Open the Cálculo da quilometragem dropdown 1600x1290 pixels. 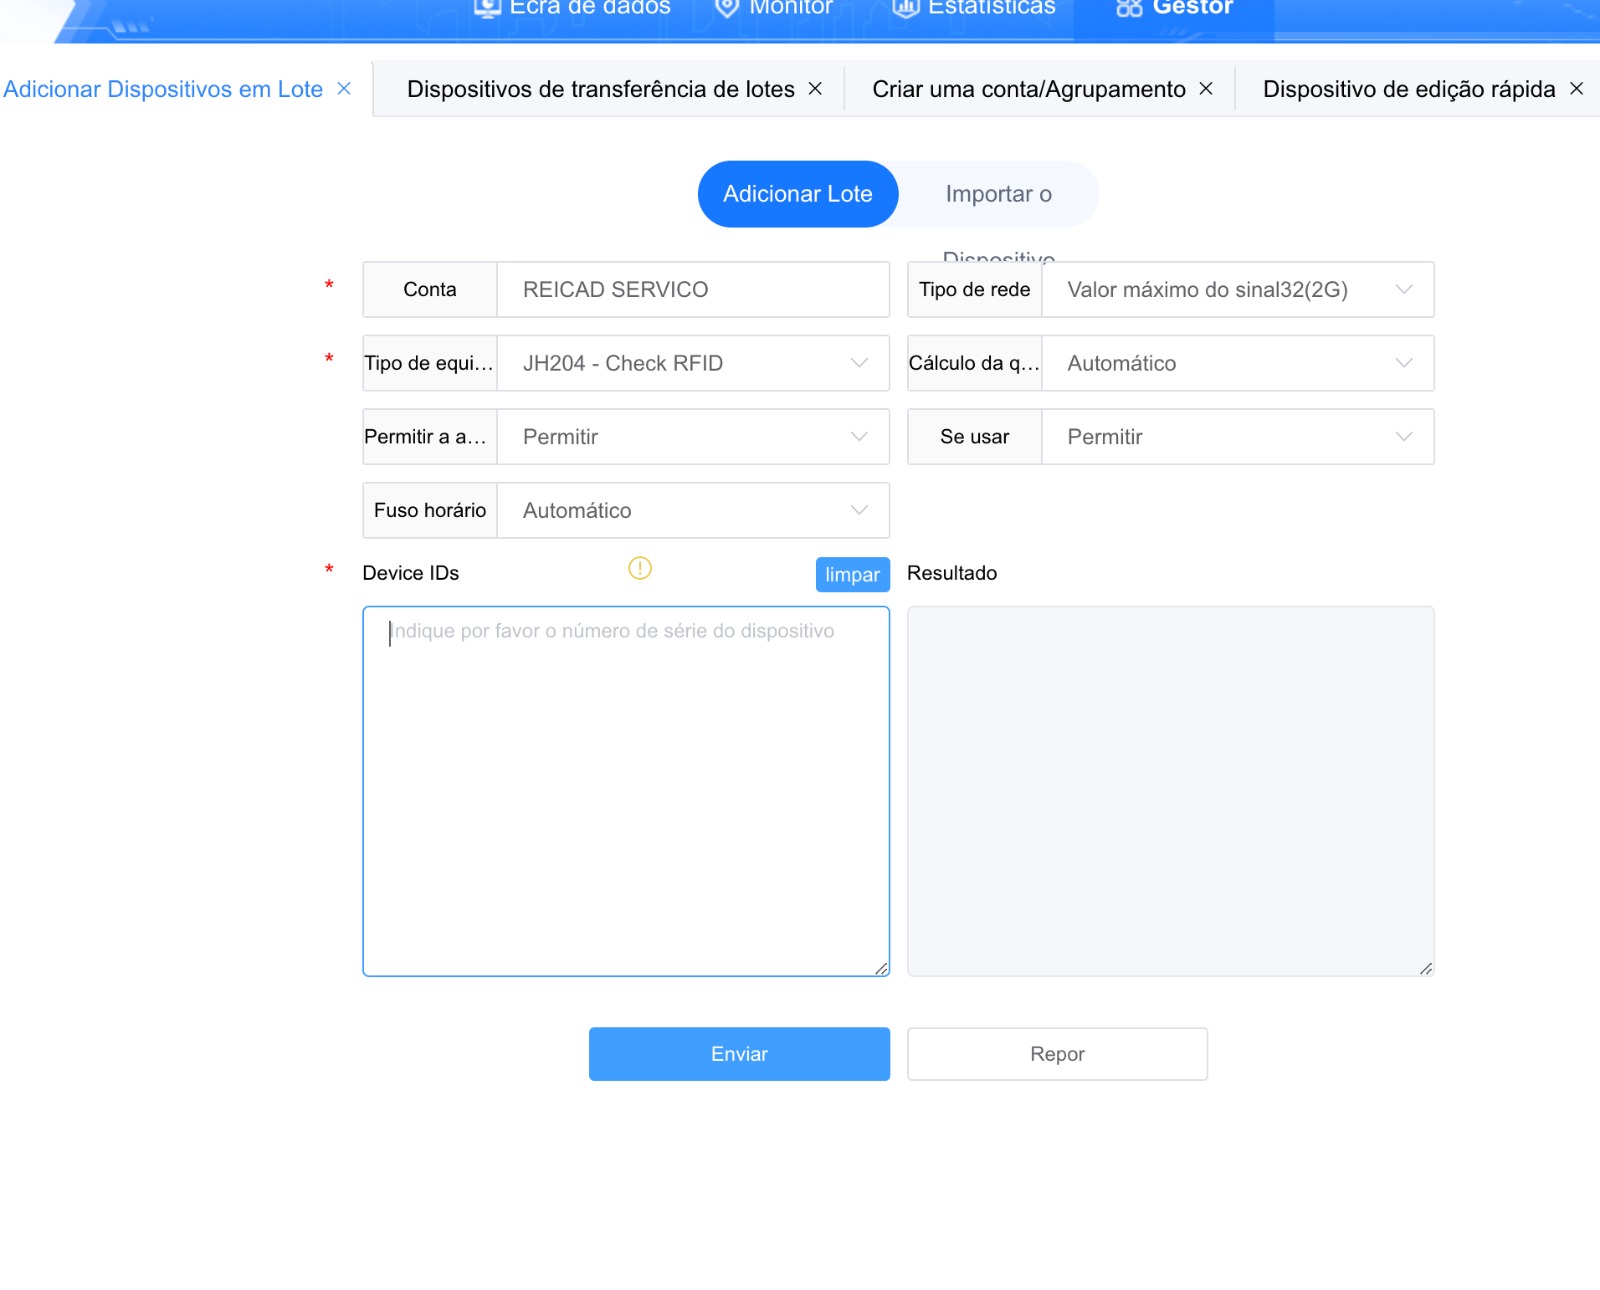click(x=1236, y=363)
